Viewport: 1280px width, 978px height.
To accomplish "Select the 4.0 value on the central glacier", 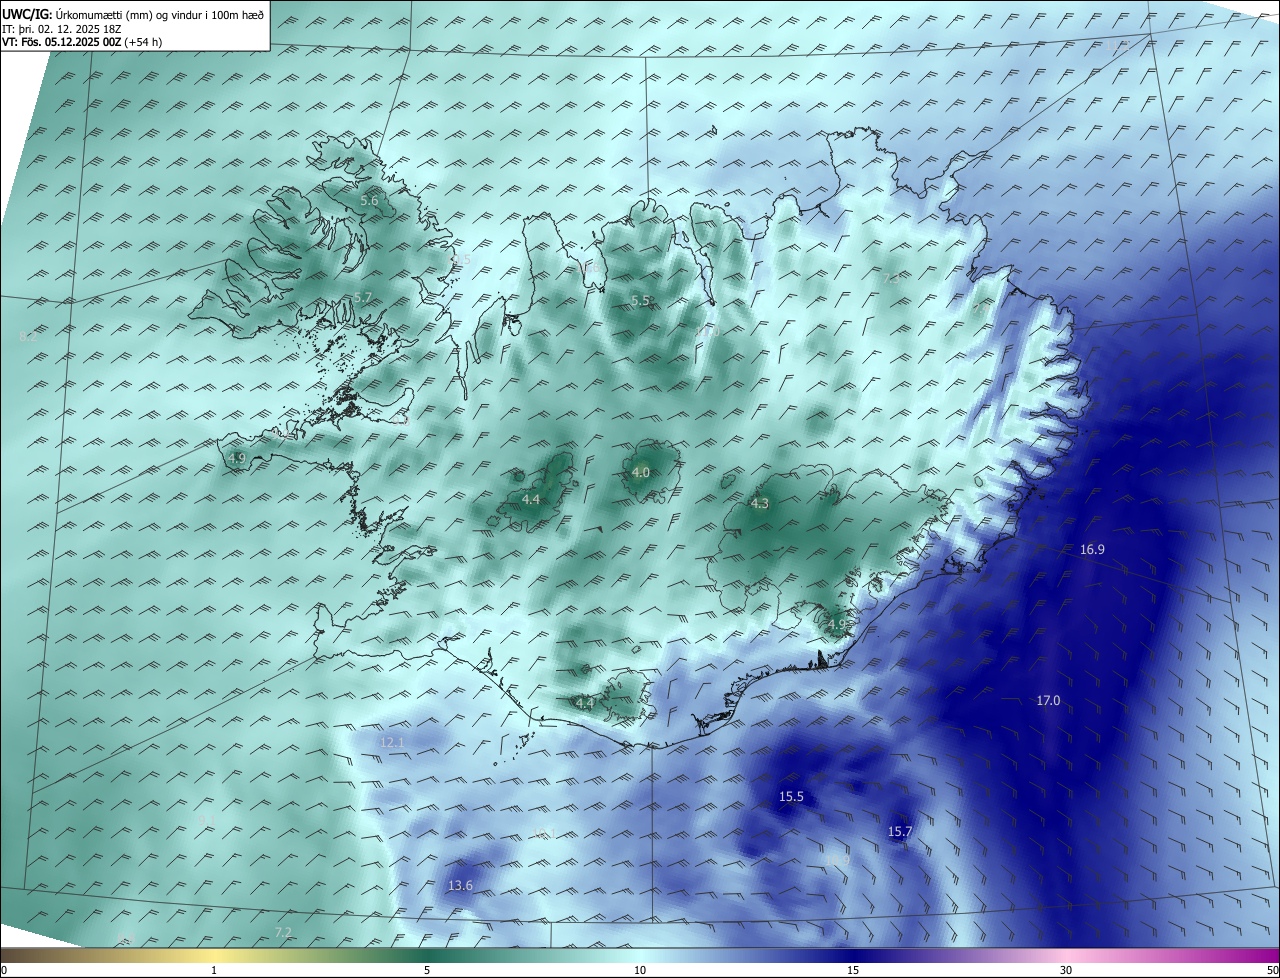I will (x=641, y=473).
